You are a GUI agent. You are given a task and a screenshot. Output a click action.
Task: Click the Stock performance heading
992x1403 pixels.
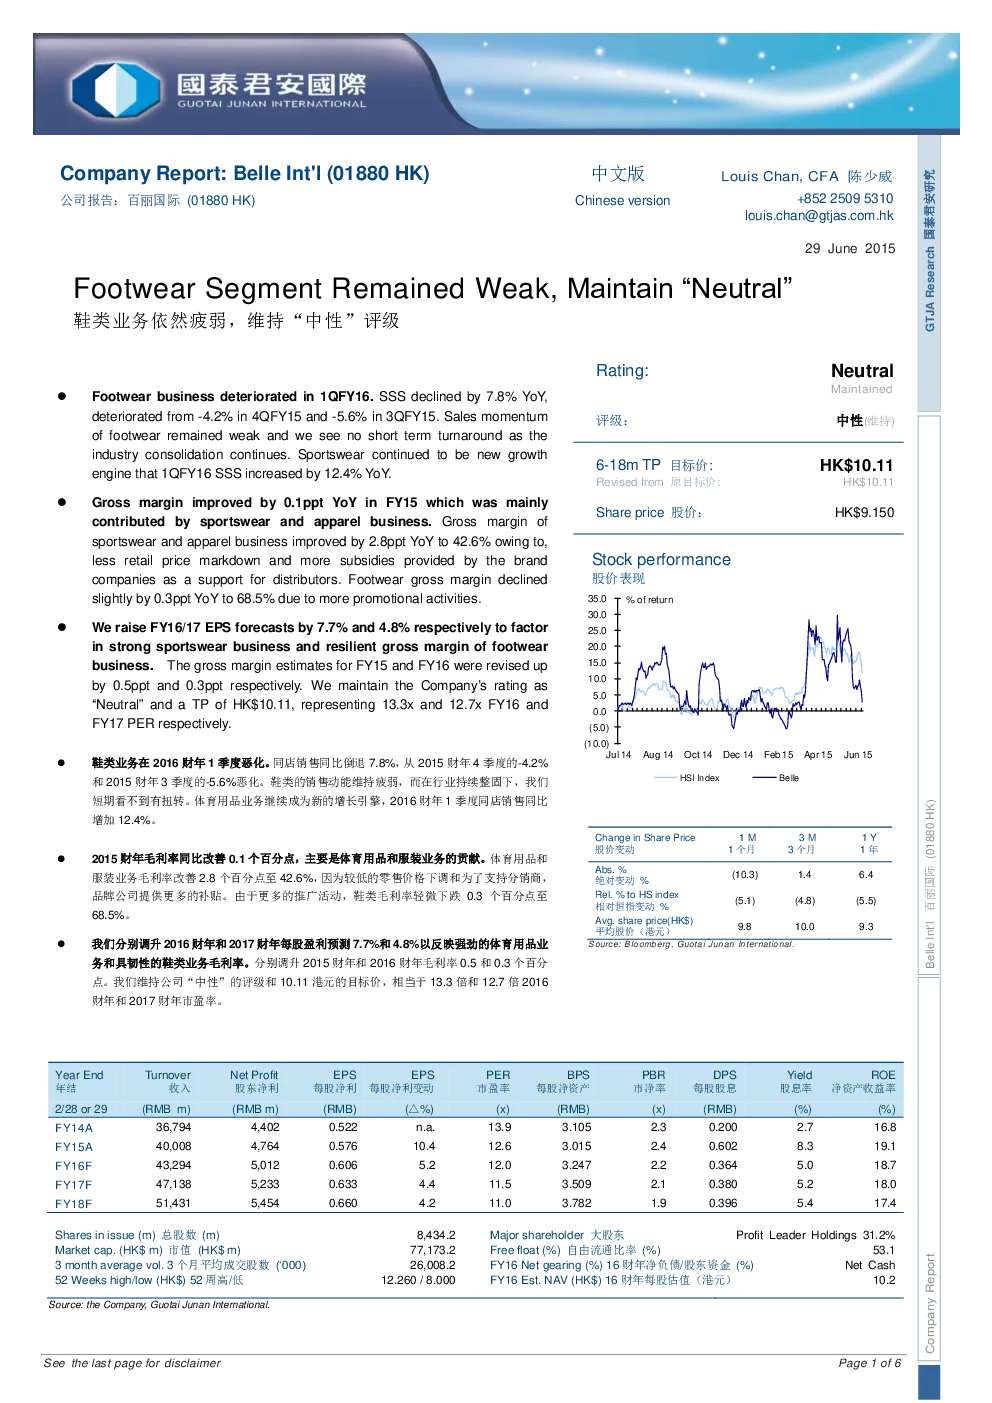coord(661,560)
